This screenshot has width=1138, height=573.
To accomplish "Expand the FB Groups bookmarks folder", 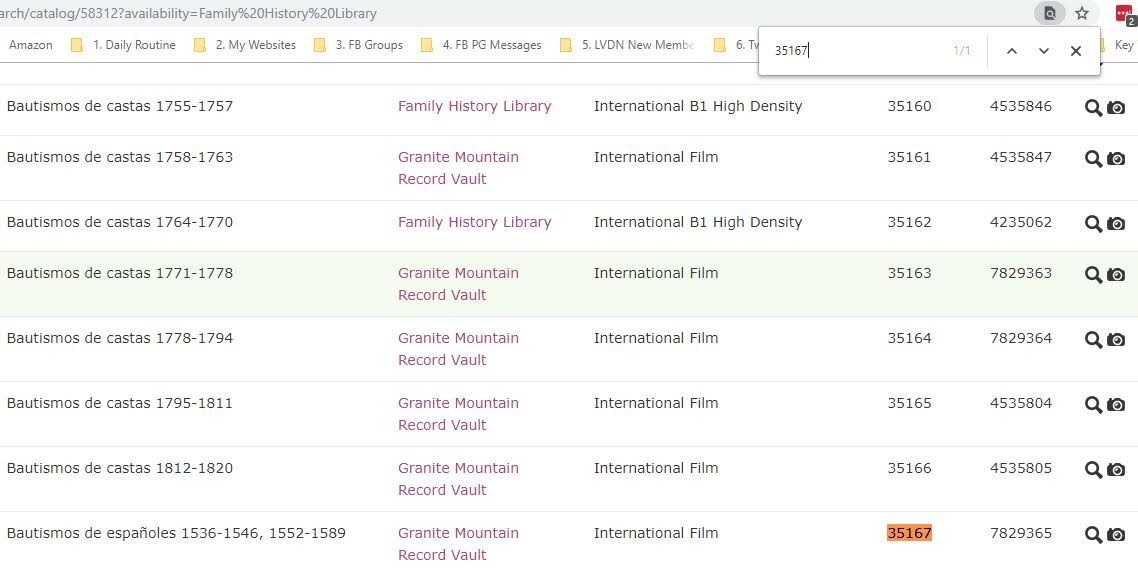I will coord(359,45).
